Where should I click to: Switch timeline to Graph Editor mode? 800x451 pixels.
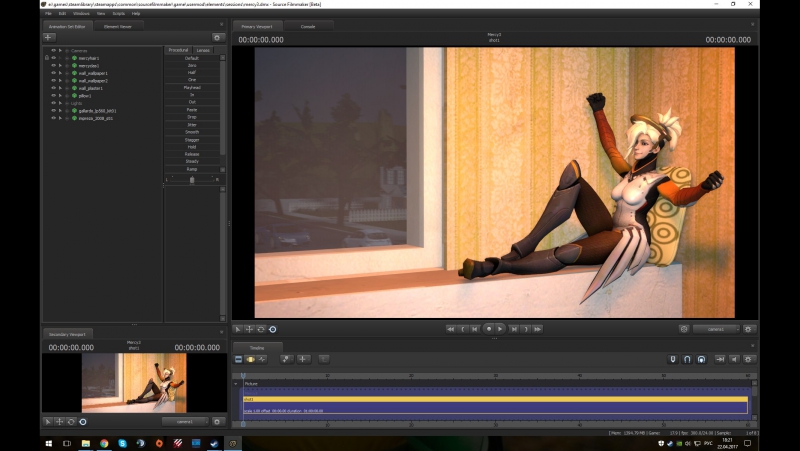coord(263,358)
